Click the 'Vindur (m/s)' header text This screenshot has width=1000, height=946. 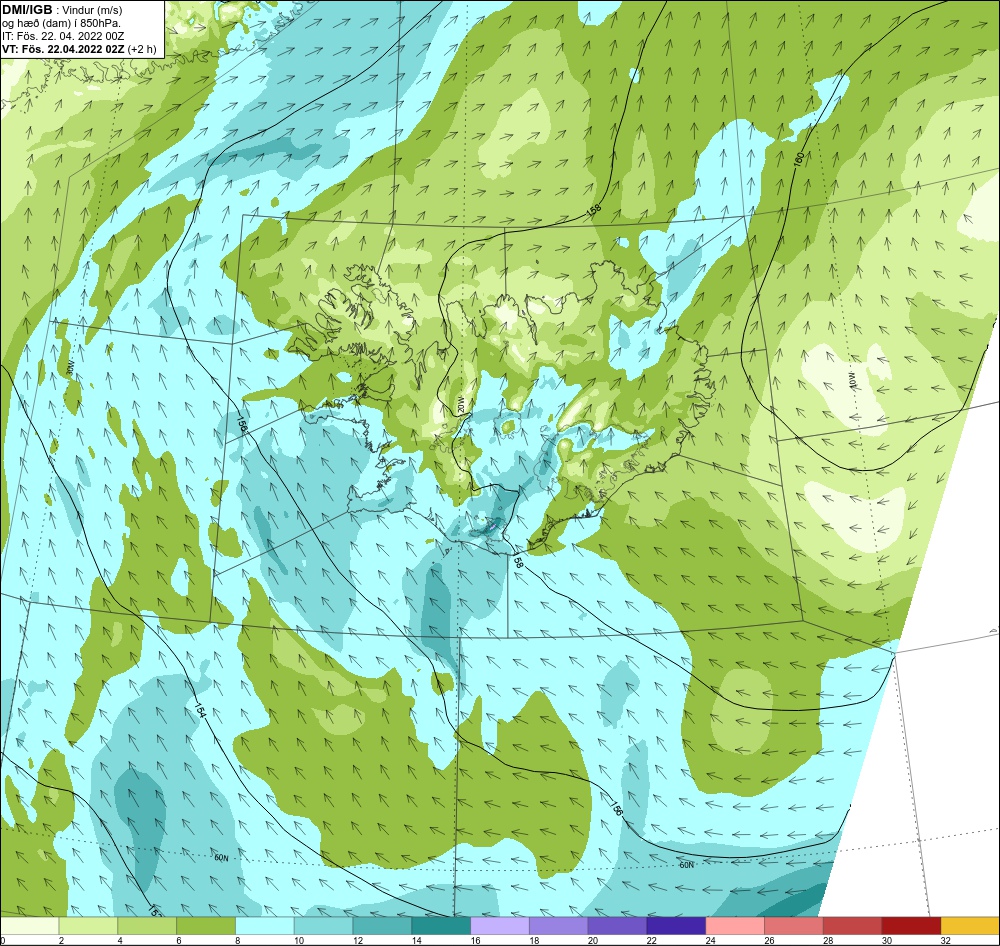(93, 10)
